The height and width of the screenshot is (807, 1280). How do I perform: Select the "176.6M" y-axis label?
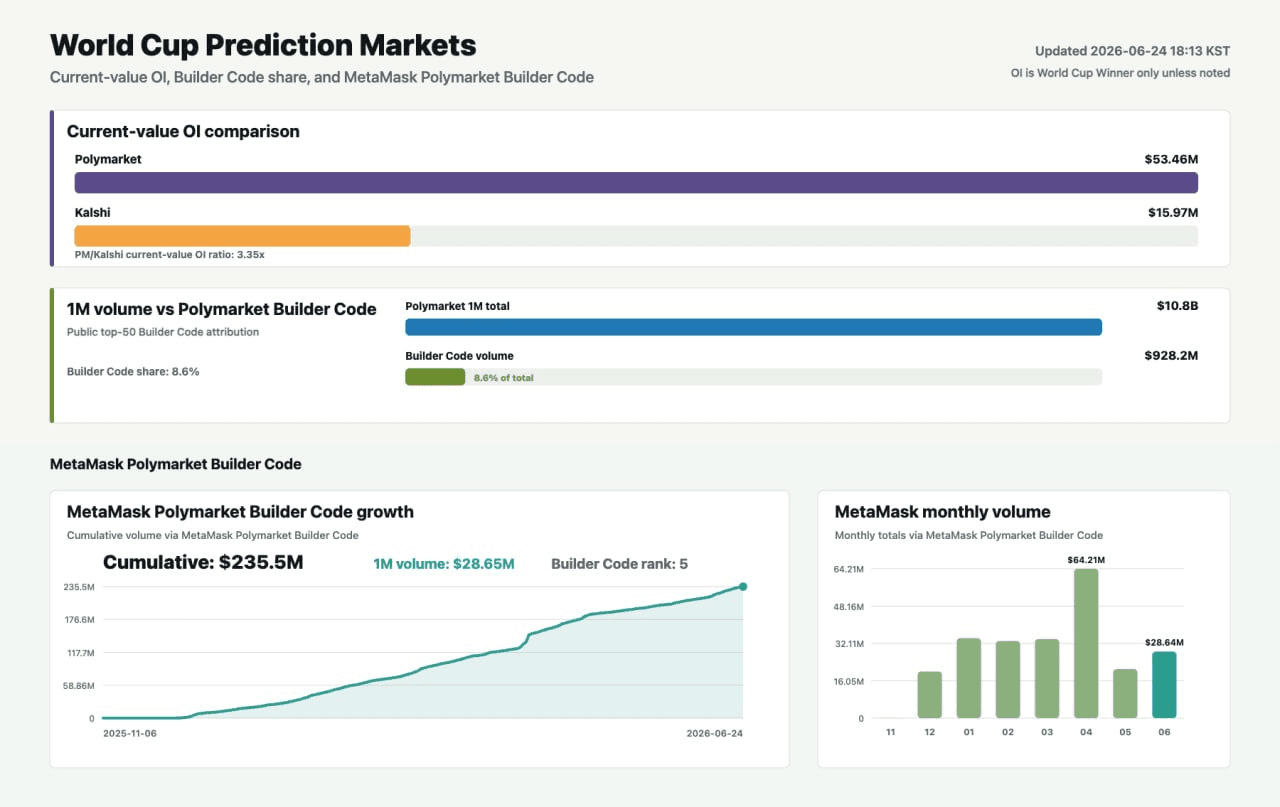(x=79, y=620)
